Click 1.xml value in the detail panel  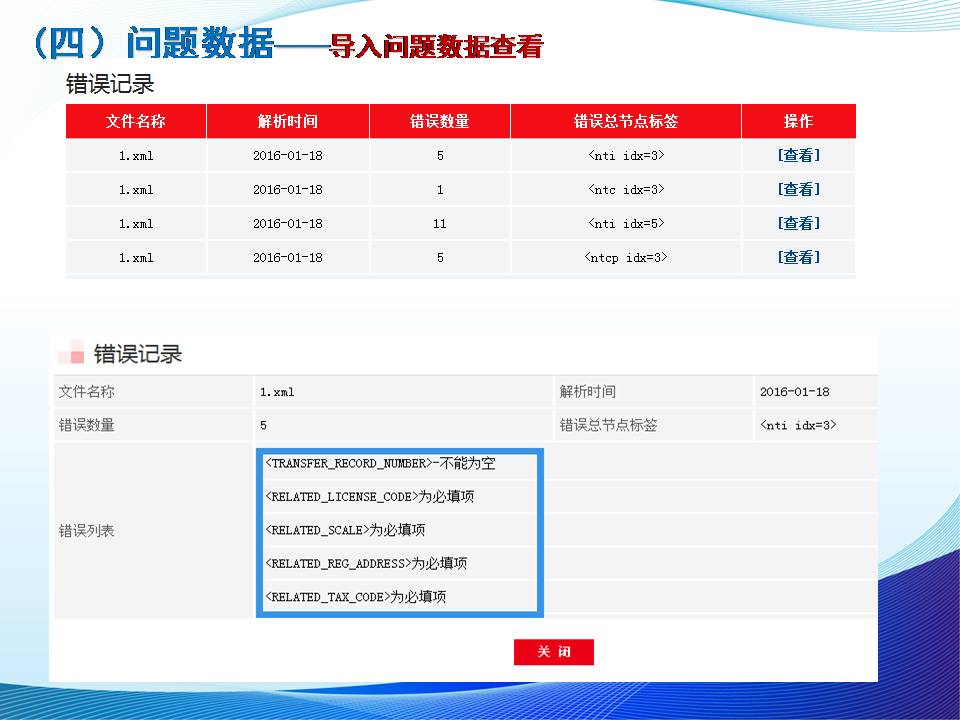(x=277, y=392)
